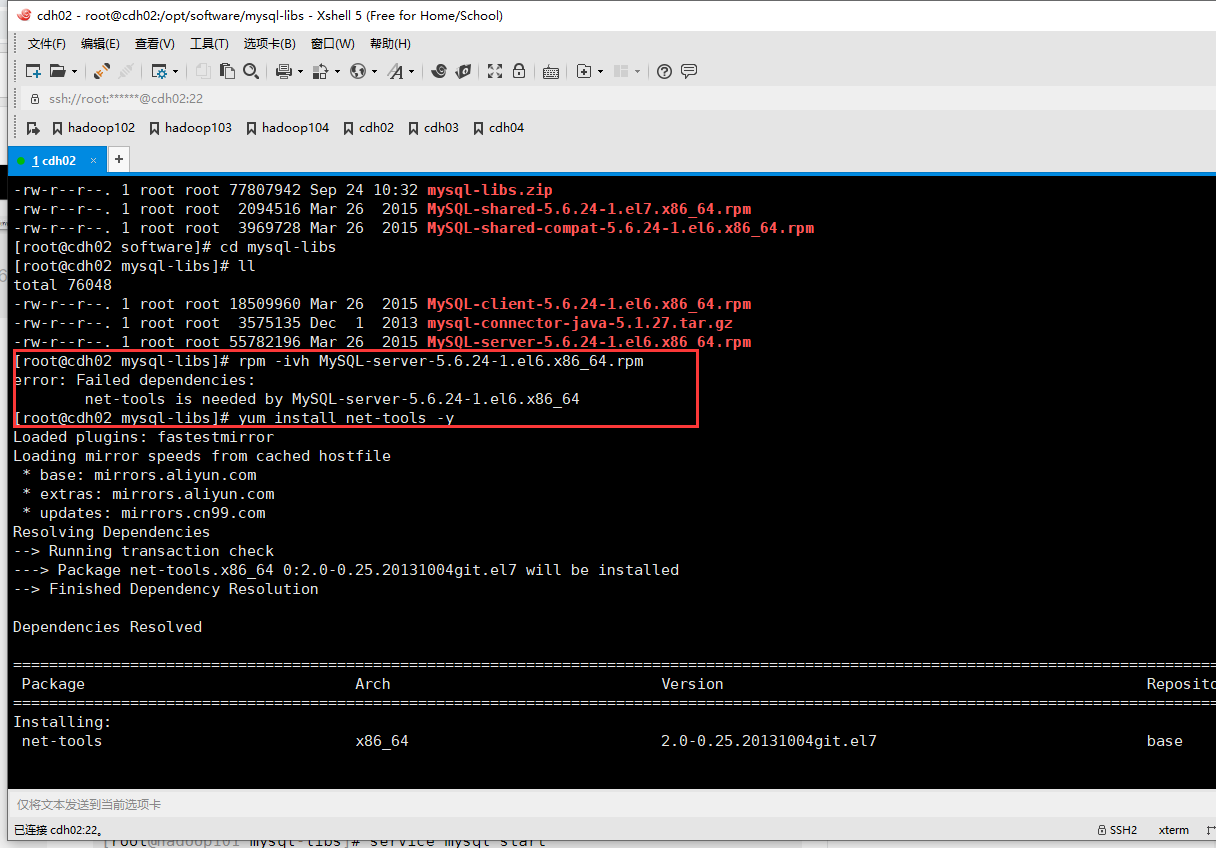Screen dimensions: 1216x848
Task: Open the 选项卡(B) menu
Action: (x=270, y=44)
